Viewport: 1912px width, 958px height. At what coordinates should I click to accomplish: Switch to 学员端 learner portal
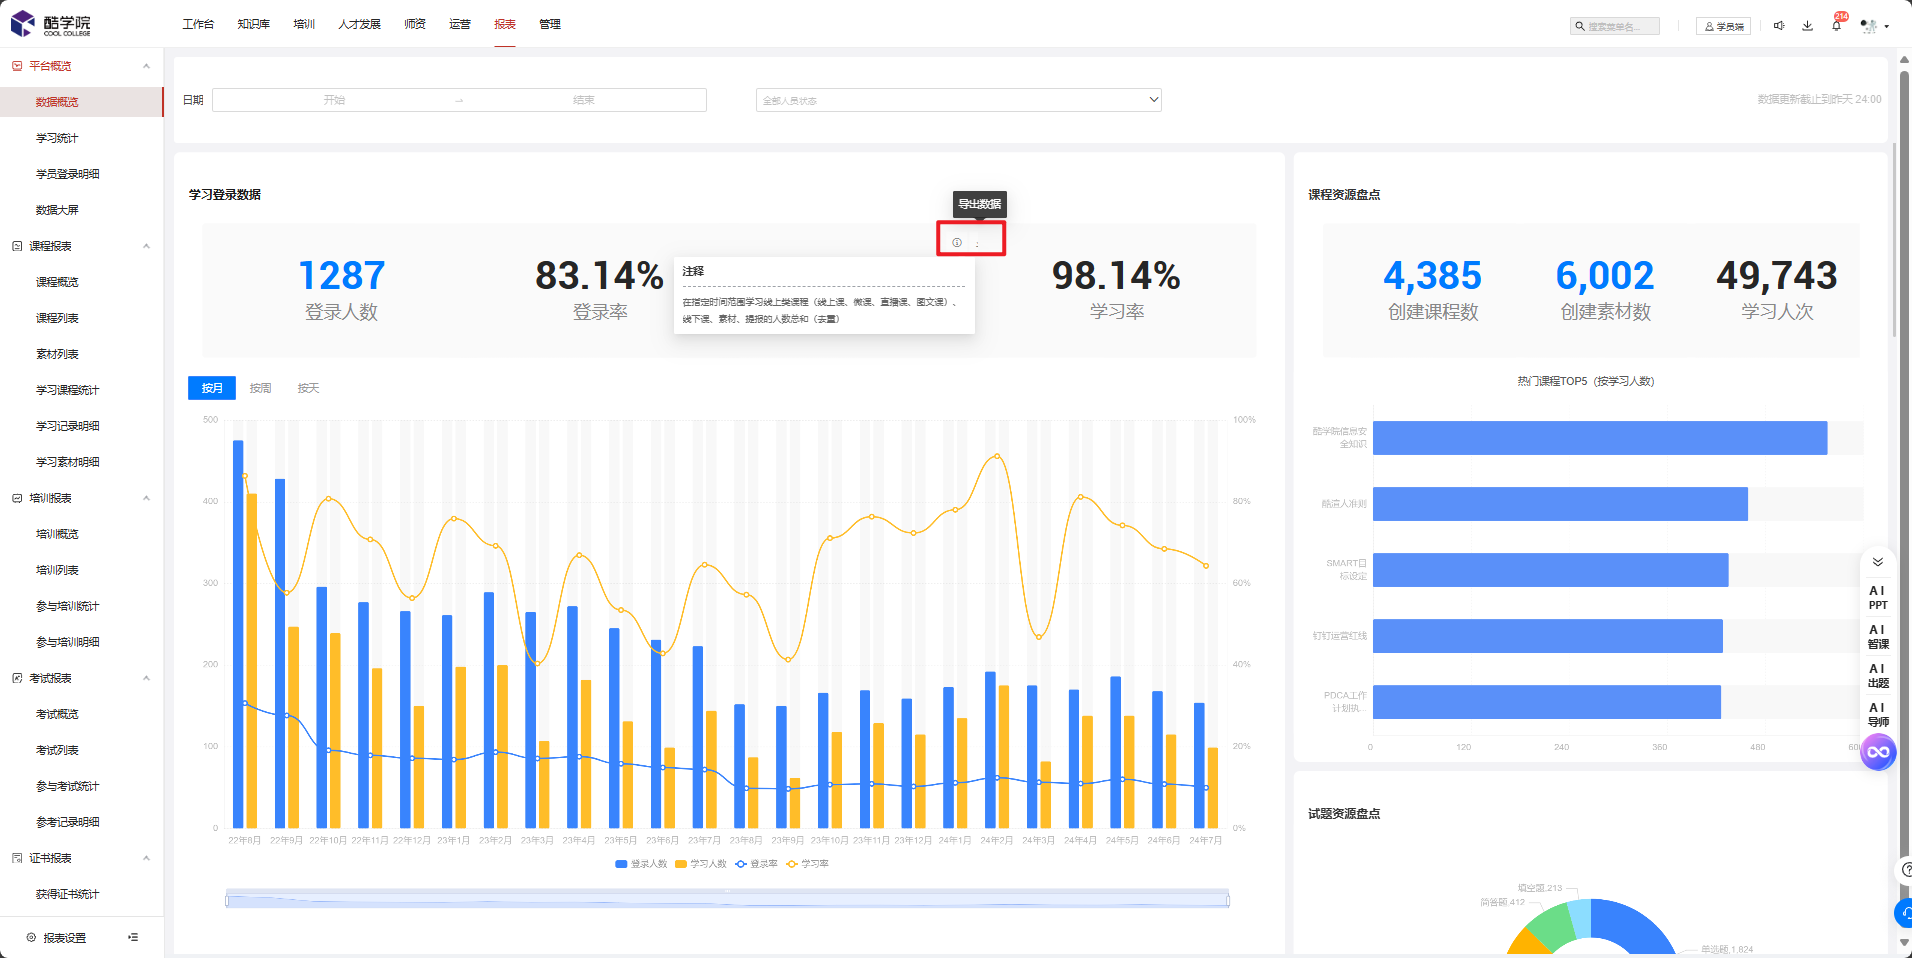1724,27
